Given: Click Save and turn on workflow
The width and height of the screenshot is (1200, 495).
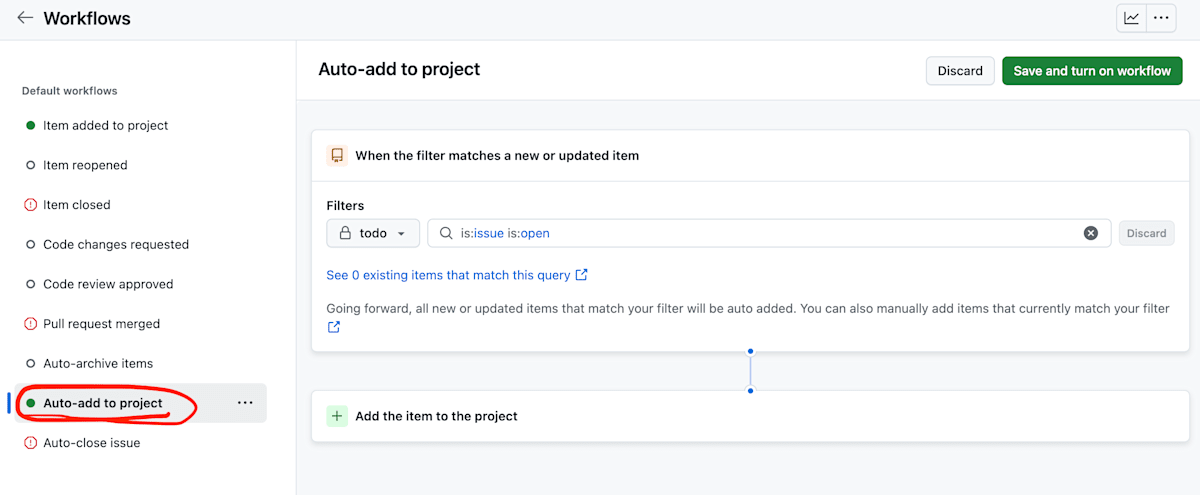Looking at the screenshot, I should click(x=1092, y=71).
